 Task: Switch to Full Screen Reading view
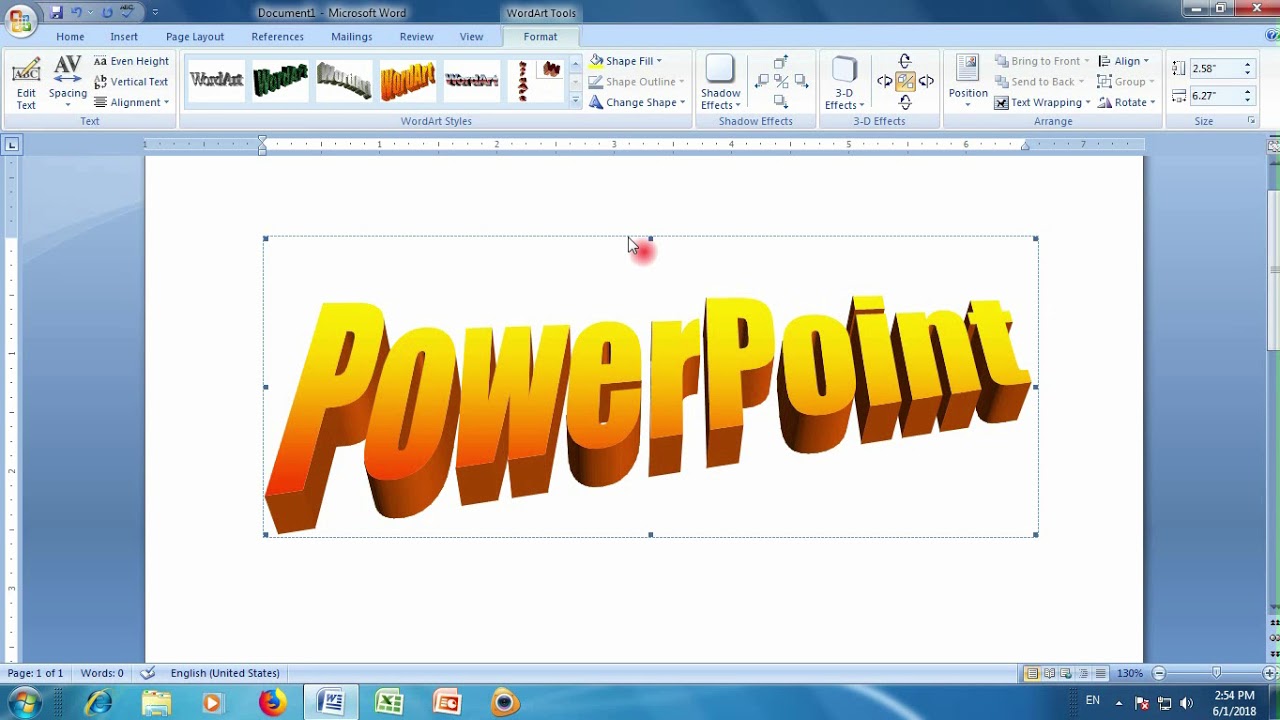click(x=1049, y=673)
